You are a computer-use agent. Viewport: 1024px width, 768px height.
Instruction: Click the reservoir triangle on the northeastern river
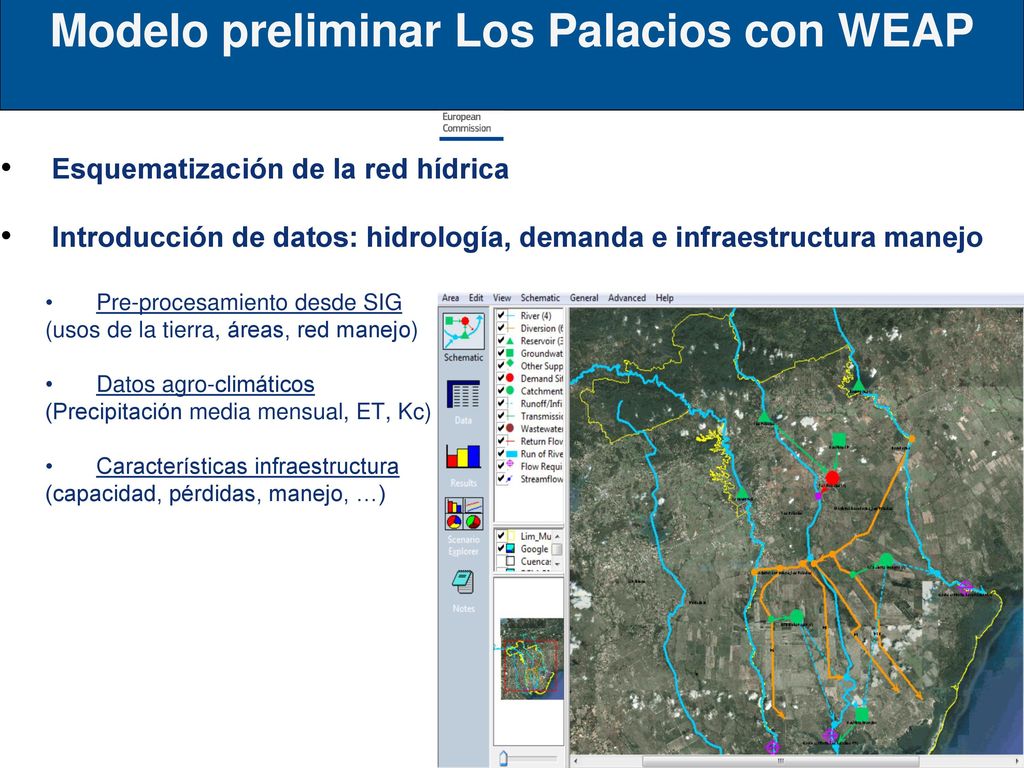(858, 385)
